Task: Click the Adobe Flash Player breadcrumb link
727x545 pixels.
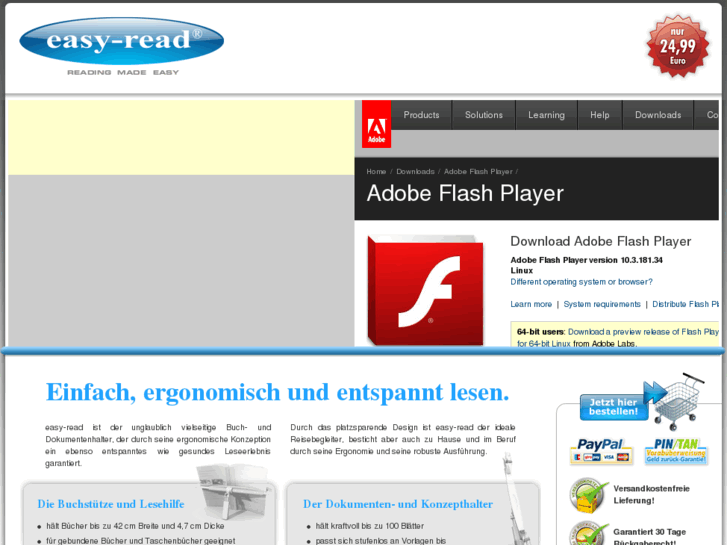Action: coord(478,172)
